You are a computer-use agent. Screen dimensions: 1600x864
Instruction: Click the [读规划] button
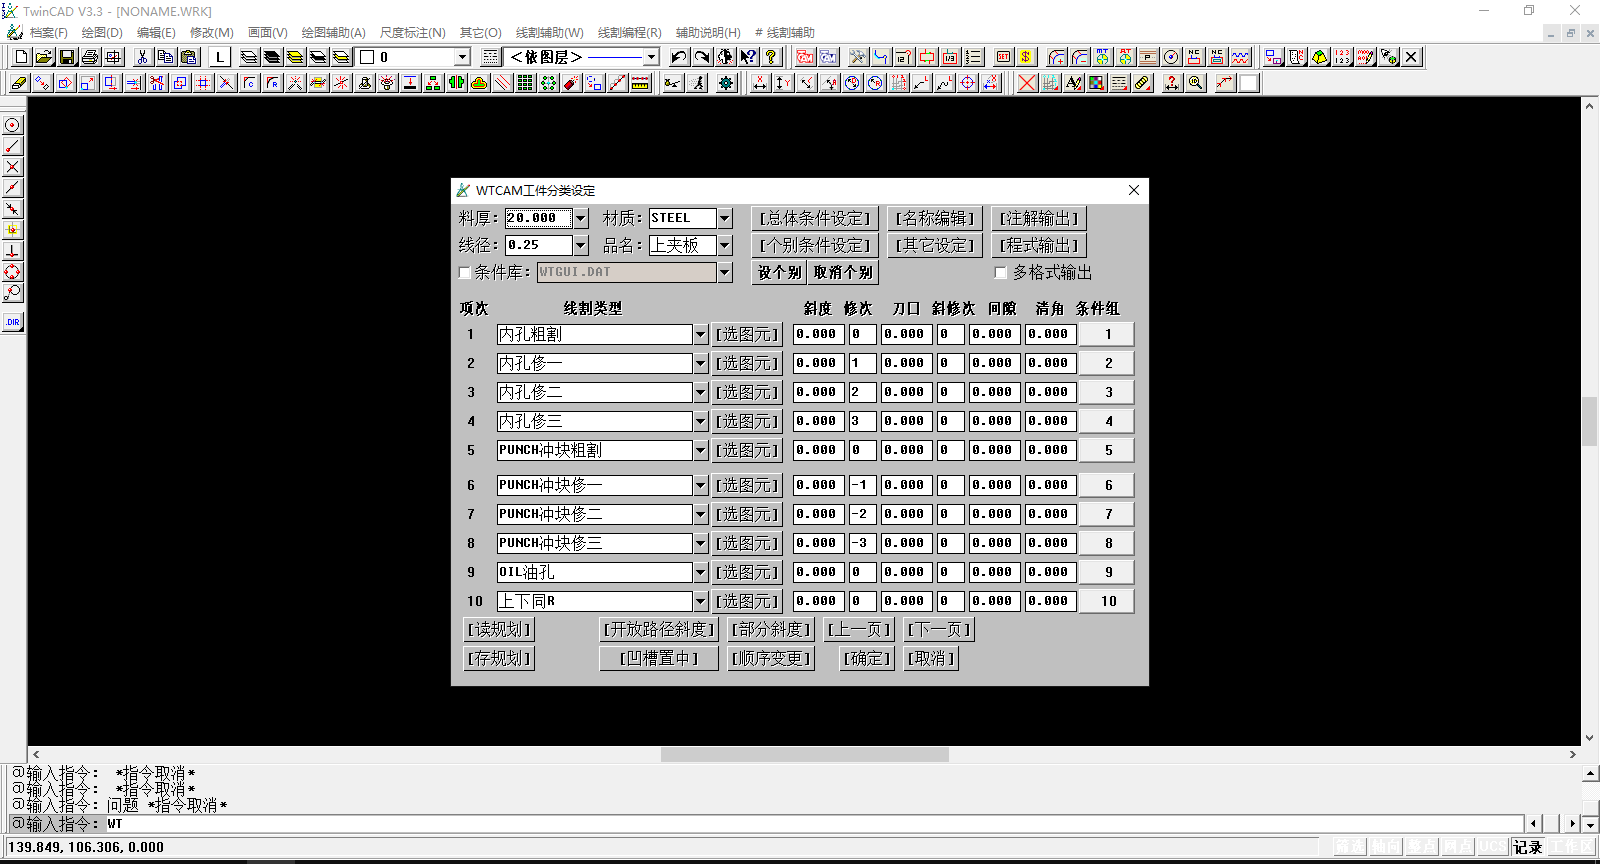click(499, 629)
